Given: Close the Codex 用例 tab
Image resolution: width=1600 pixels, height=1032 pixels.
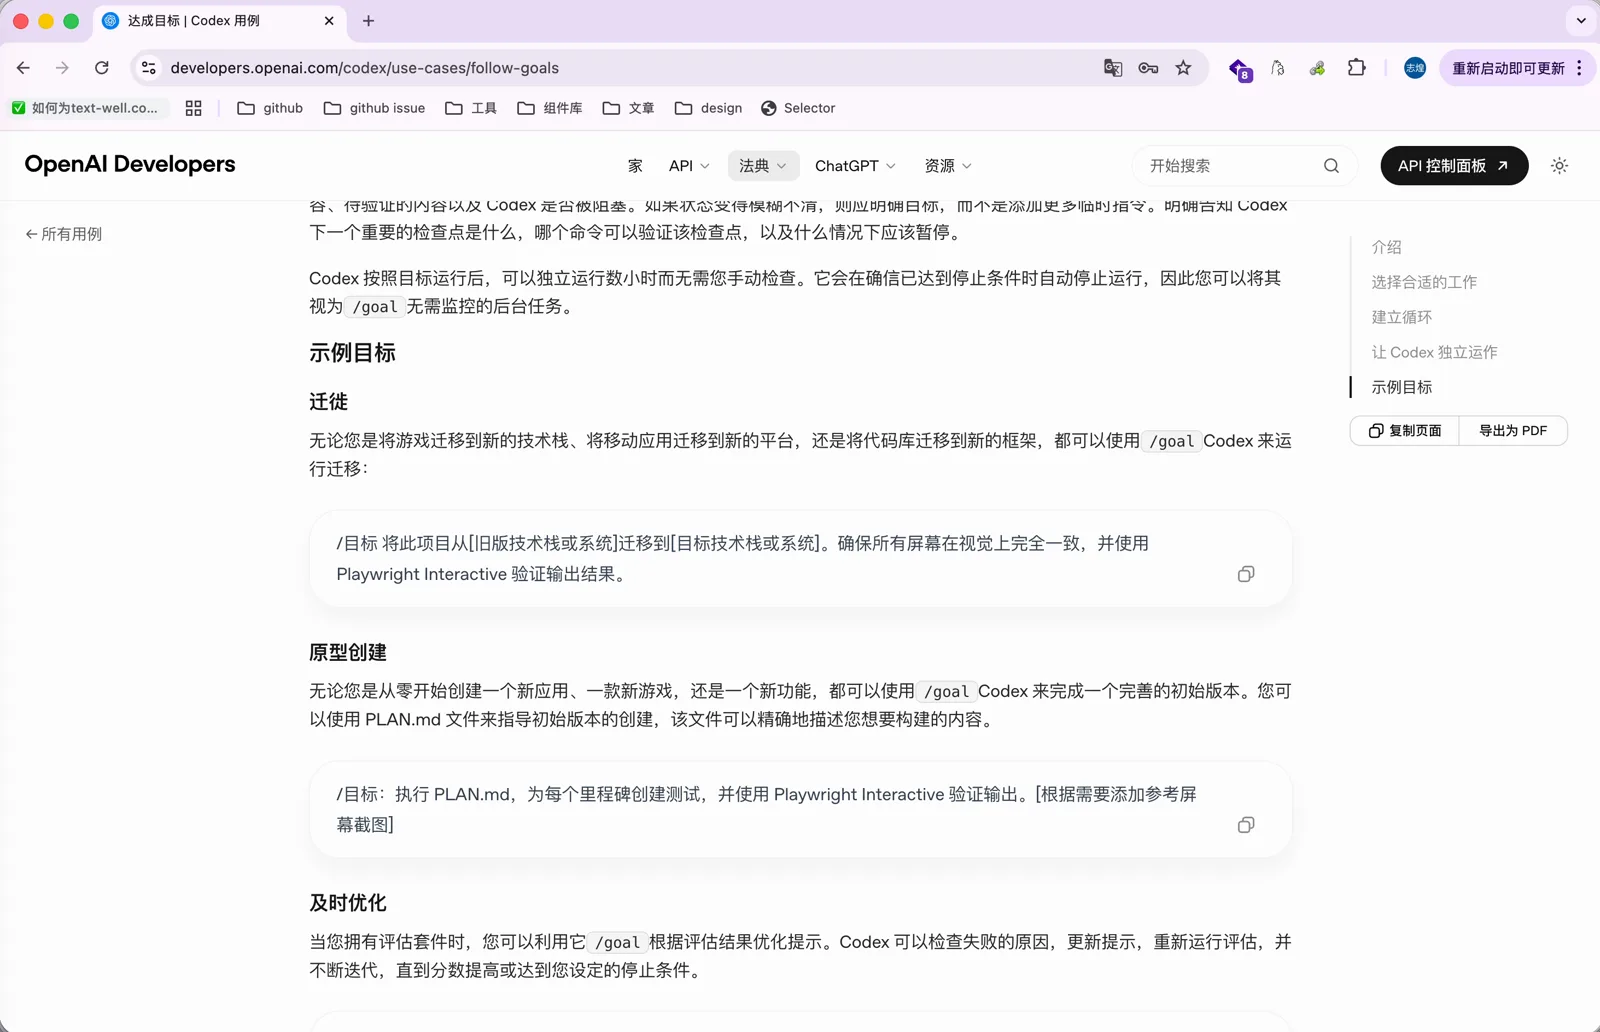Looking at the screenshot, I should (329, 21).
